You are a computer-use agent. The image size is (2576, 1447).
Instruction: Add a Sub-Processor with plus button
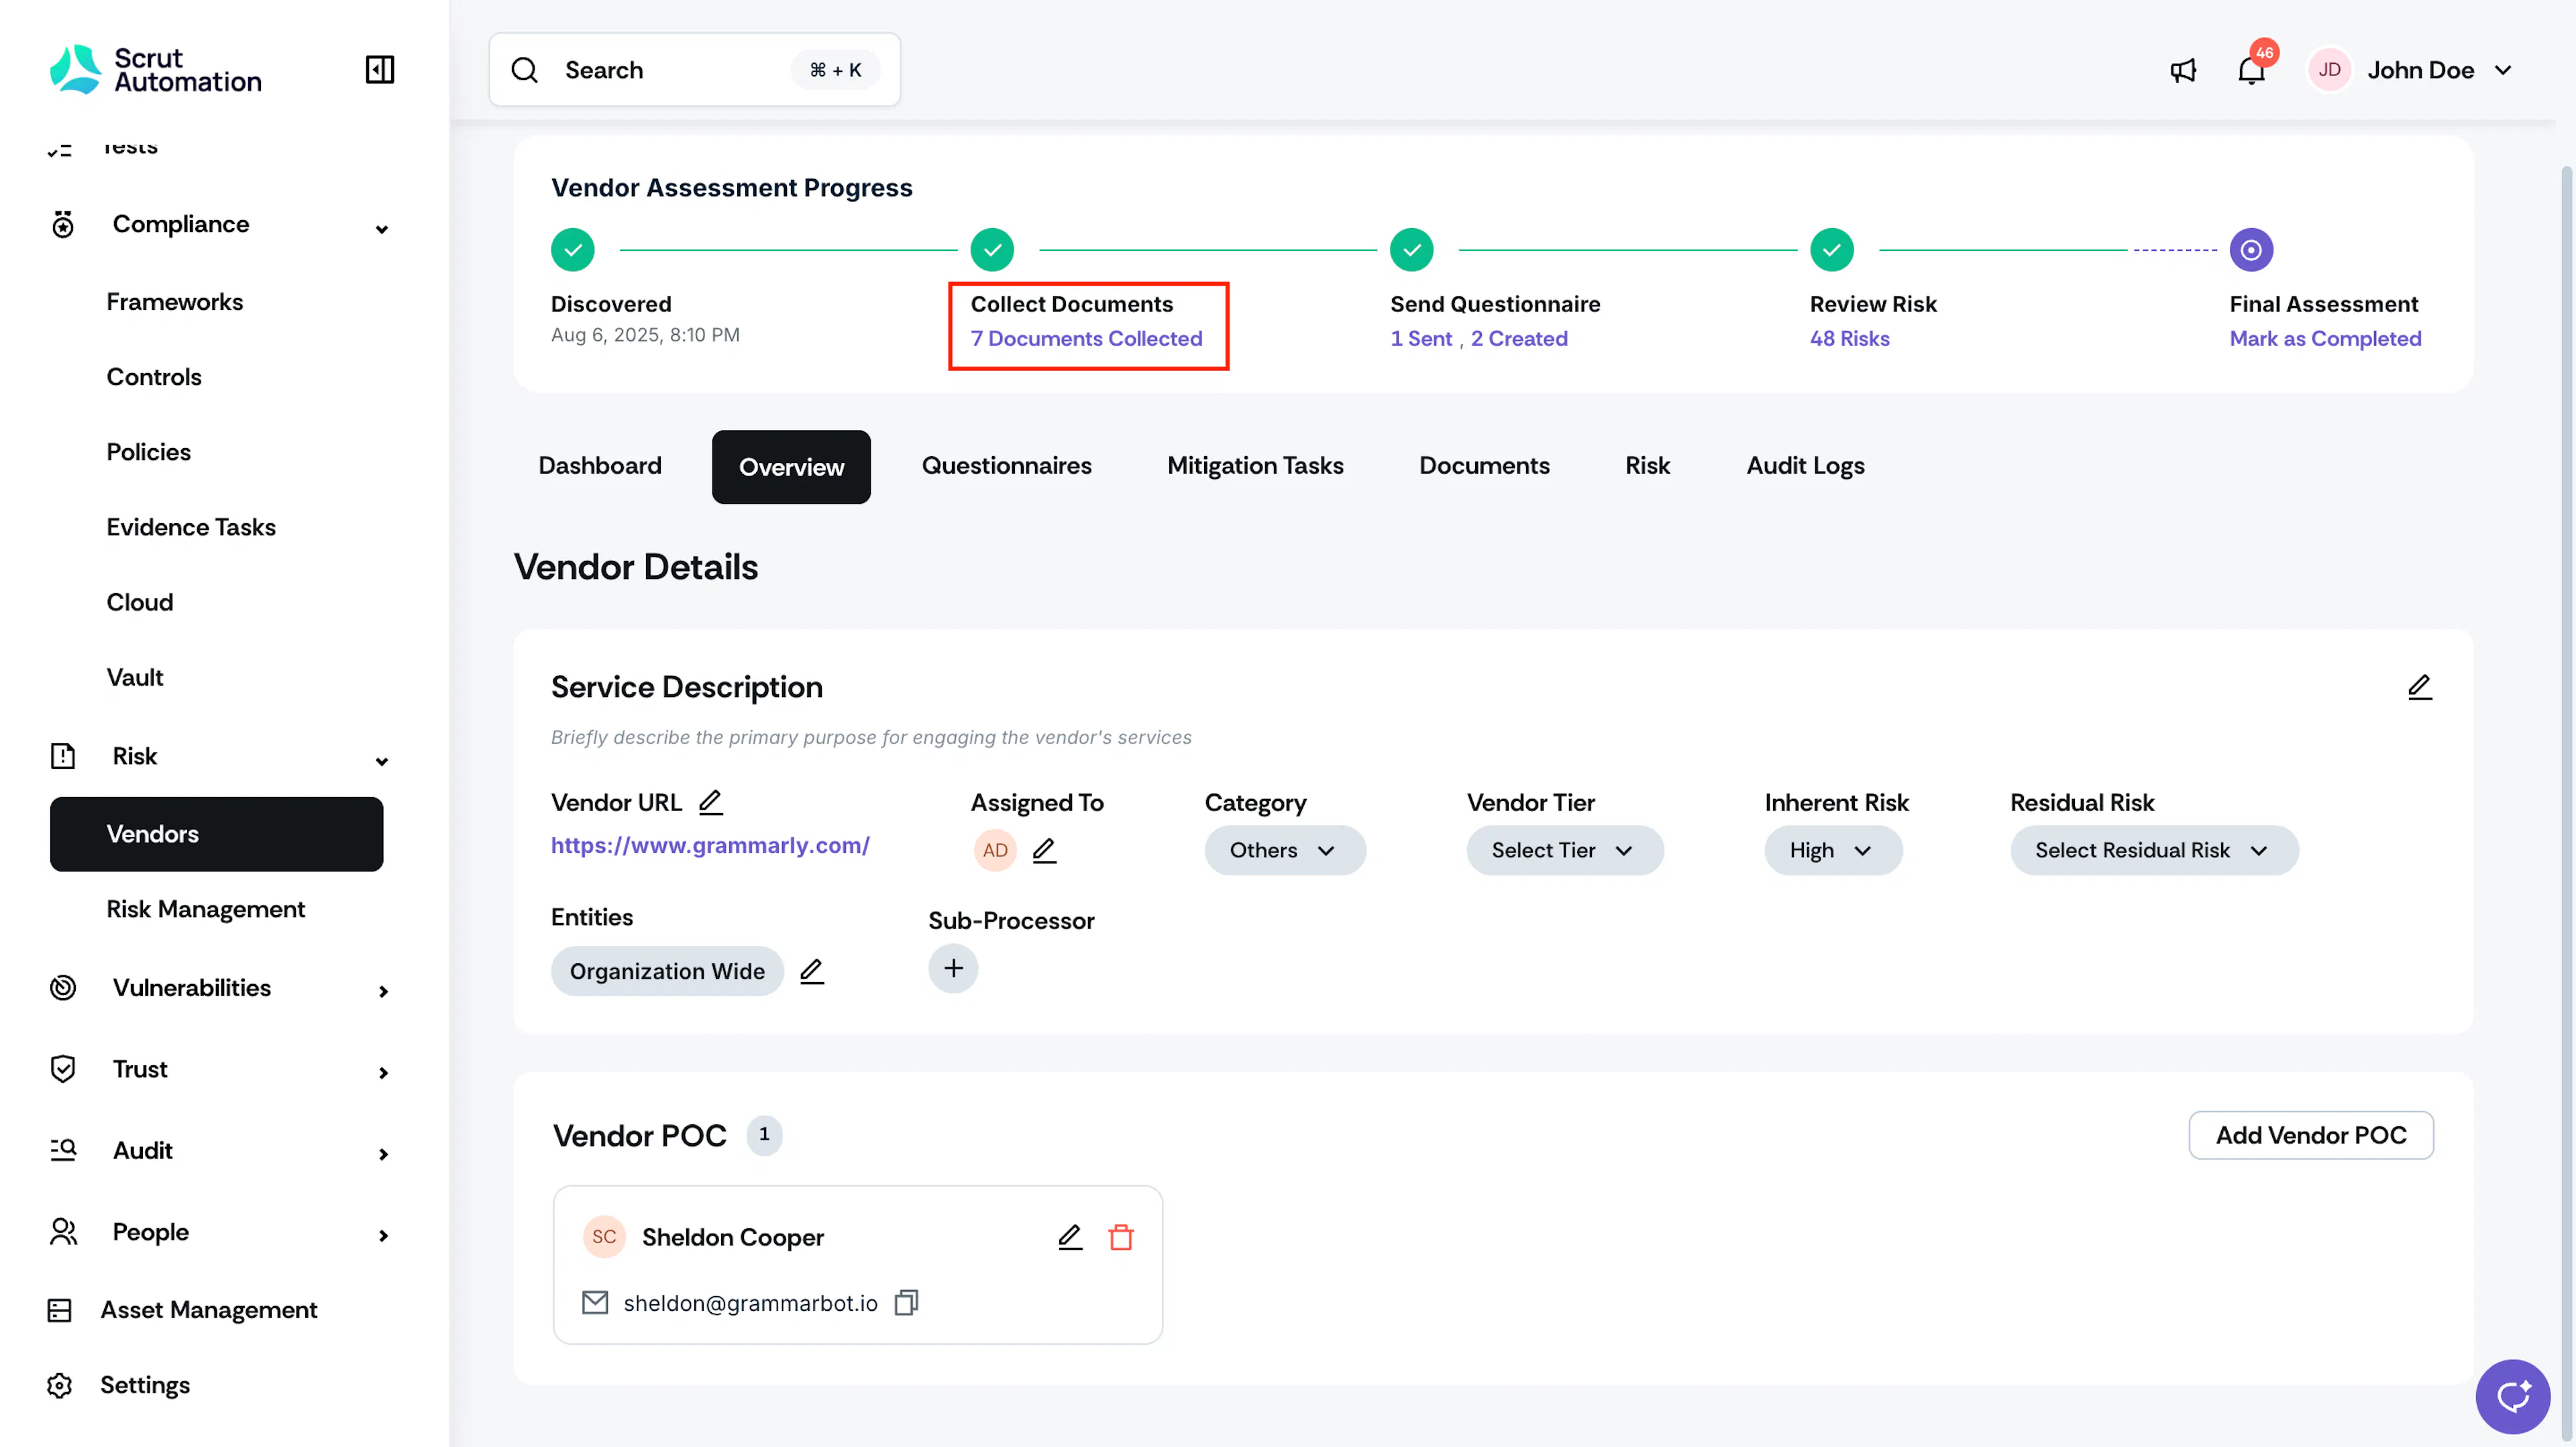pyautogui.click(x=953, y=968)
